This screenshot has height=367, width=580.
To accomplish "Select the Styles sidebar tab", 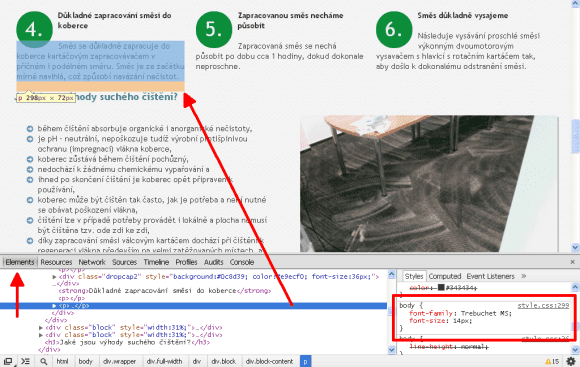I will [x=414, y=276].
